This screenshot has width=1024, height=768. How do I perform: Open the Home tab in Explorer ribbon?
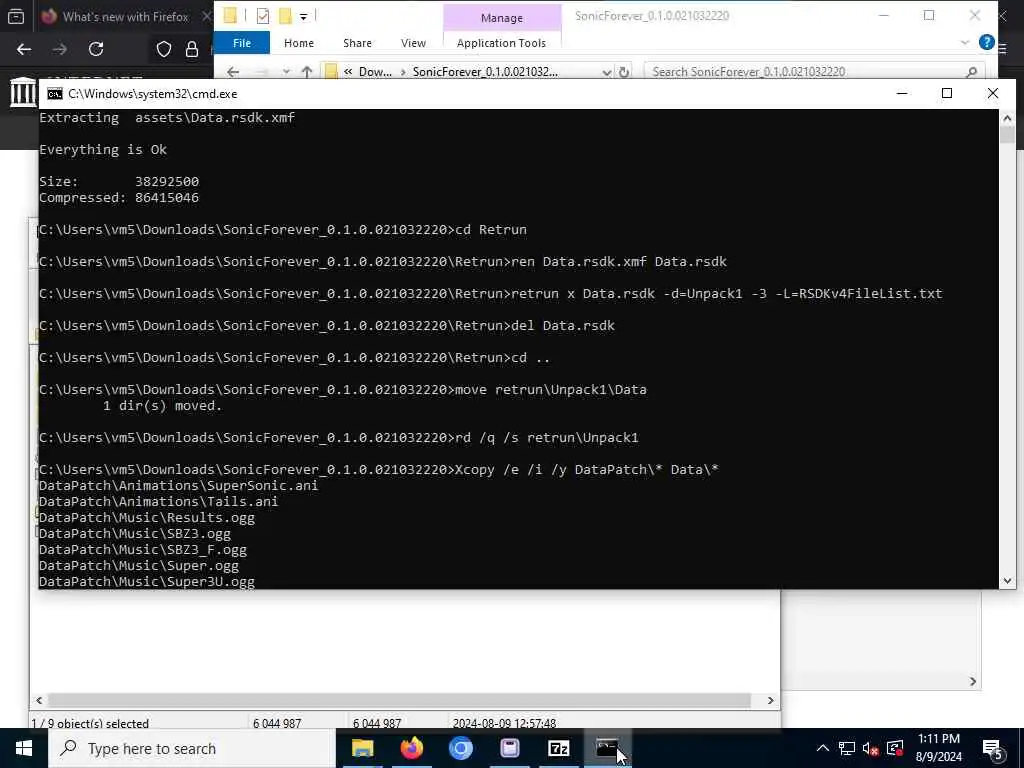(298, 43)
